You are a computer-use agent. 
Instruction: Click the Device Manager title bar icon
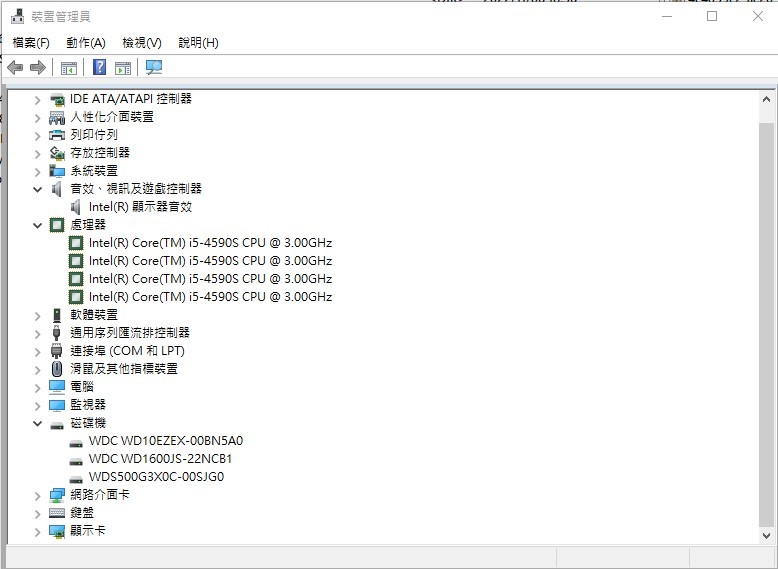(x=17, y=16)
